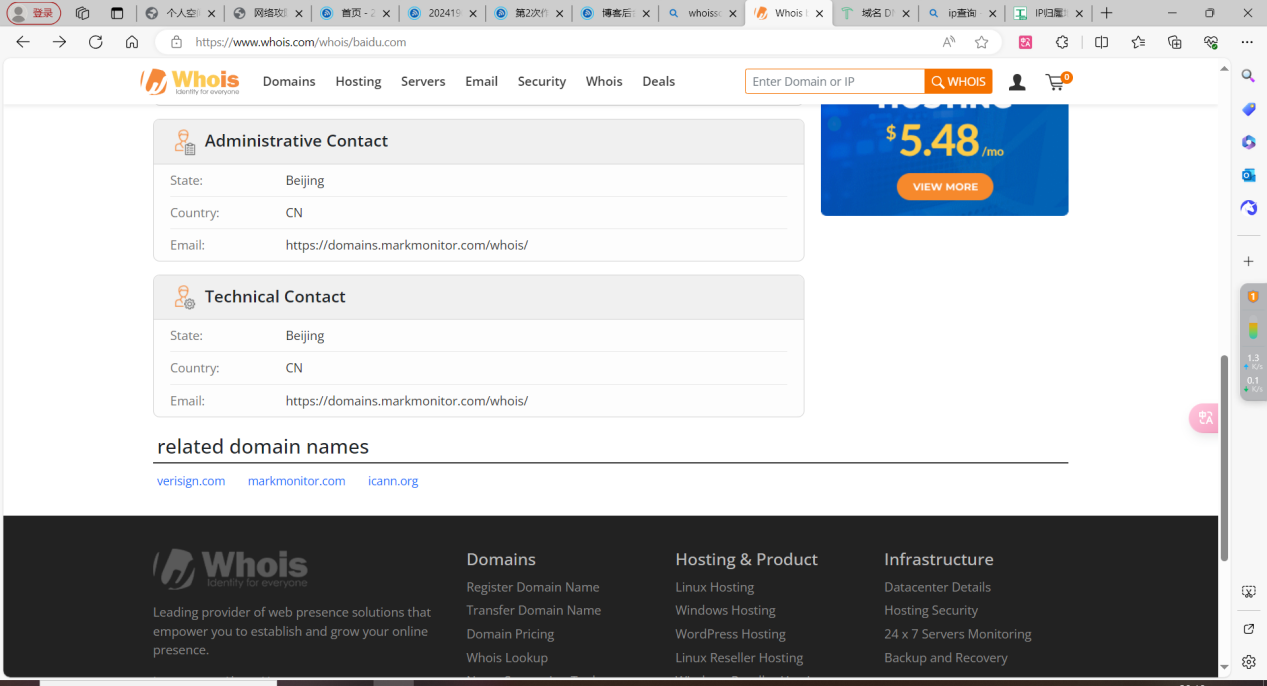Close the active Whois tab

[x=820, y=14]
